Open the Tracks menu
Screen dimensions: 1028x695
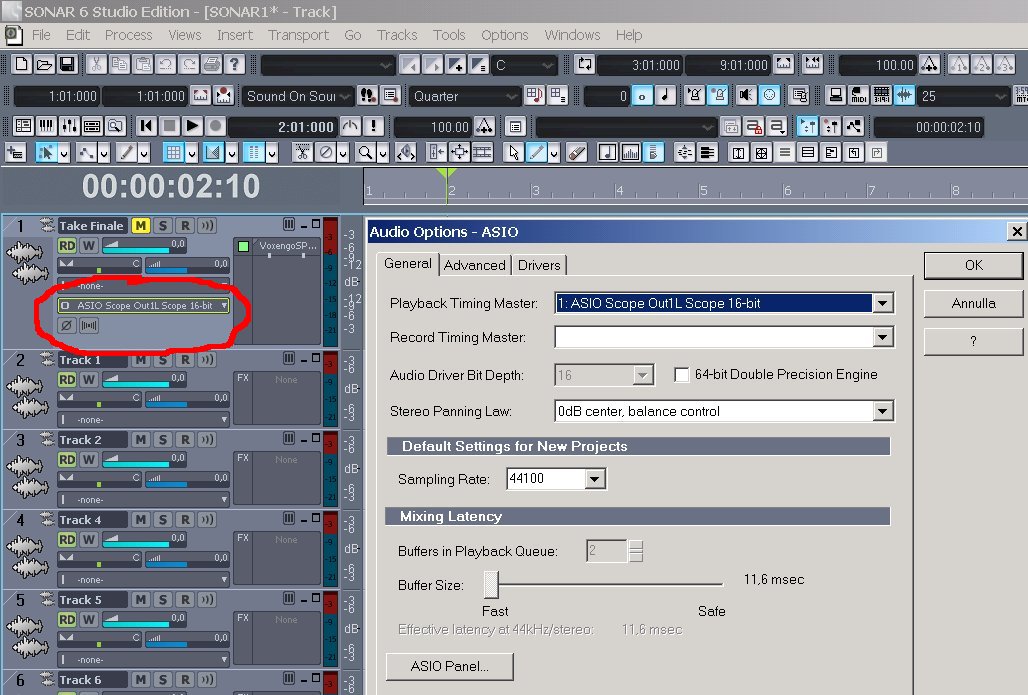397,35
